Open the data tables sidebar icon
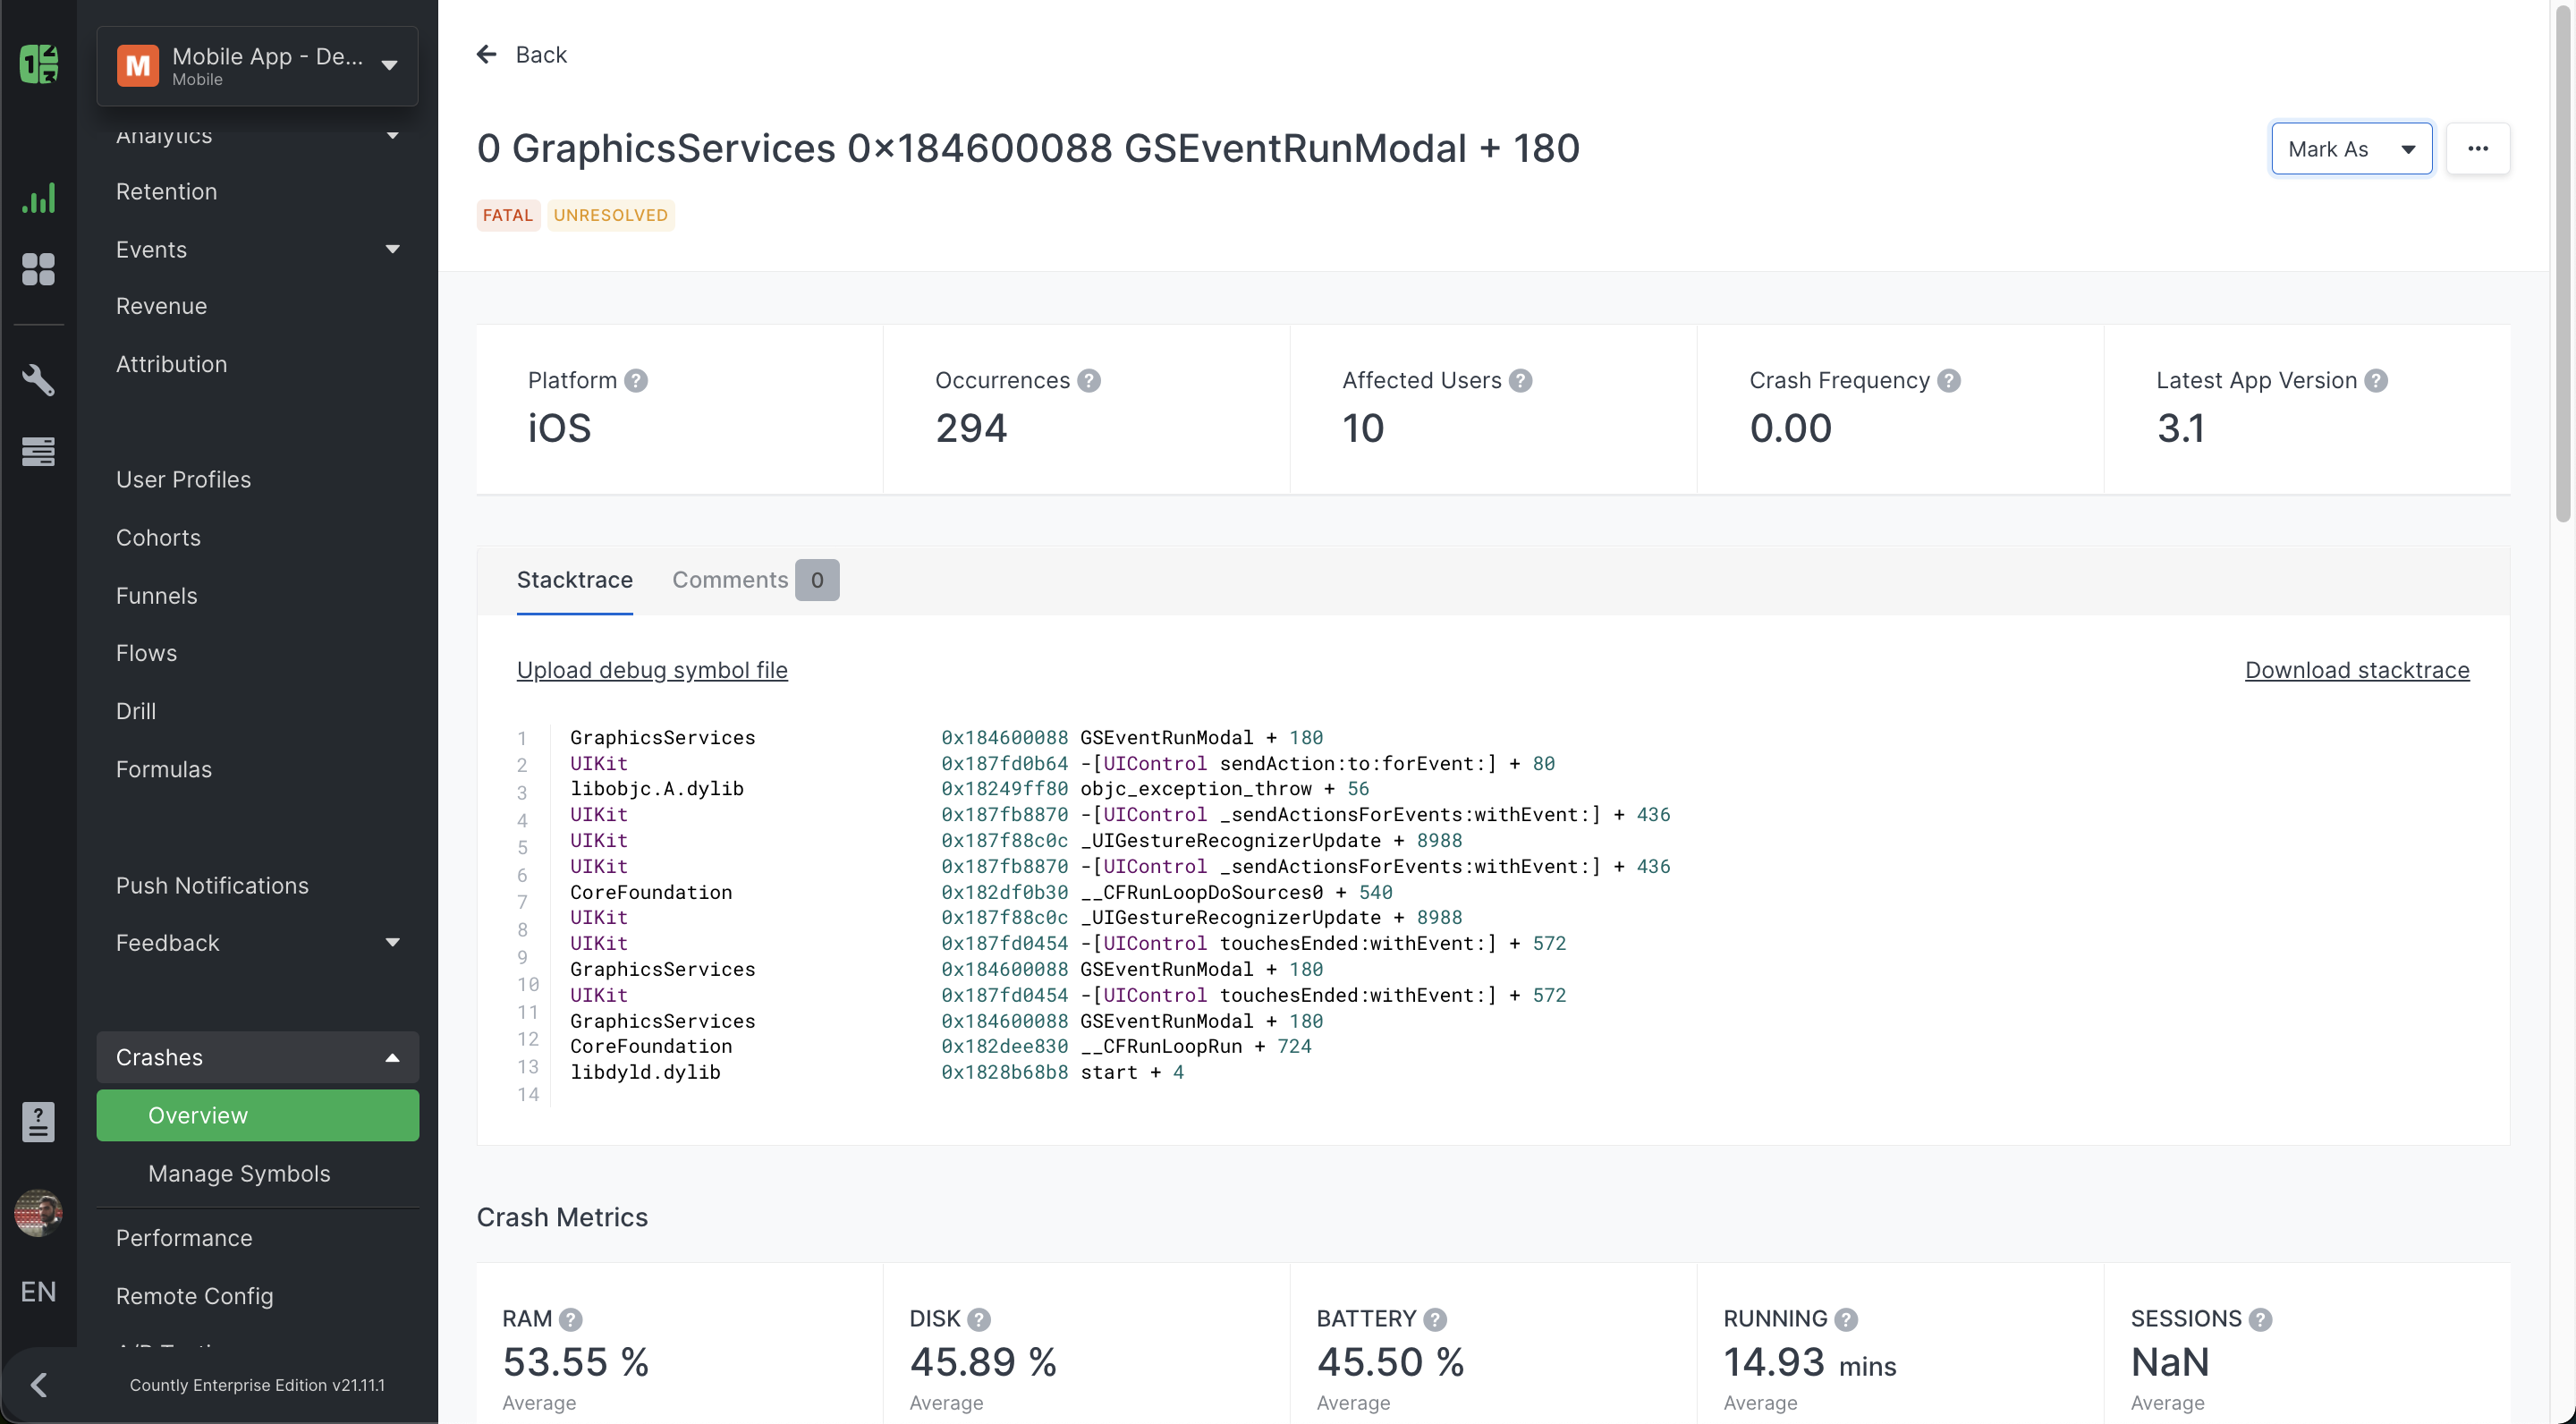Viewport: 2576px width, 1424px height. pos(39,451)
